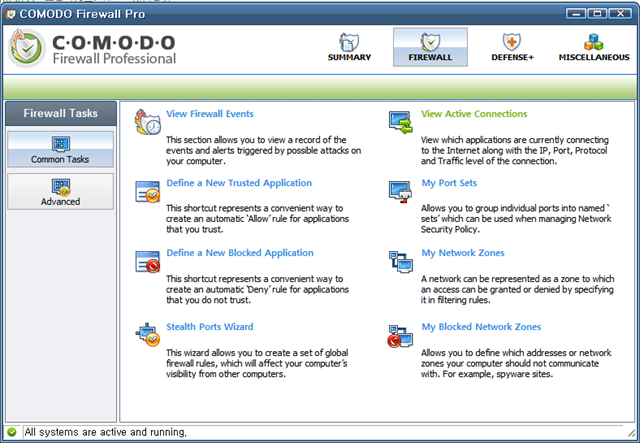The height and width of the screenshot is (443, 640).
Task: Click the green status check icon in status bar
Action: point(12,432)
